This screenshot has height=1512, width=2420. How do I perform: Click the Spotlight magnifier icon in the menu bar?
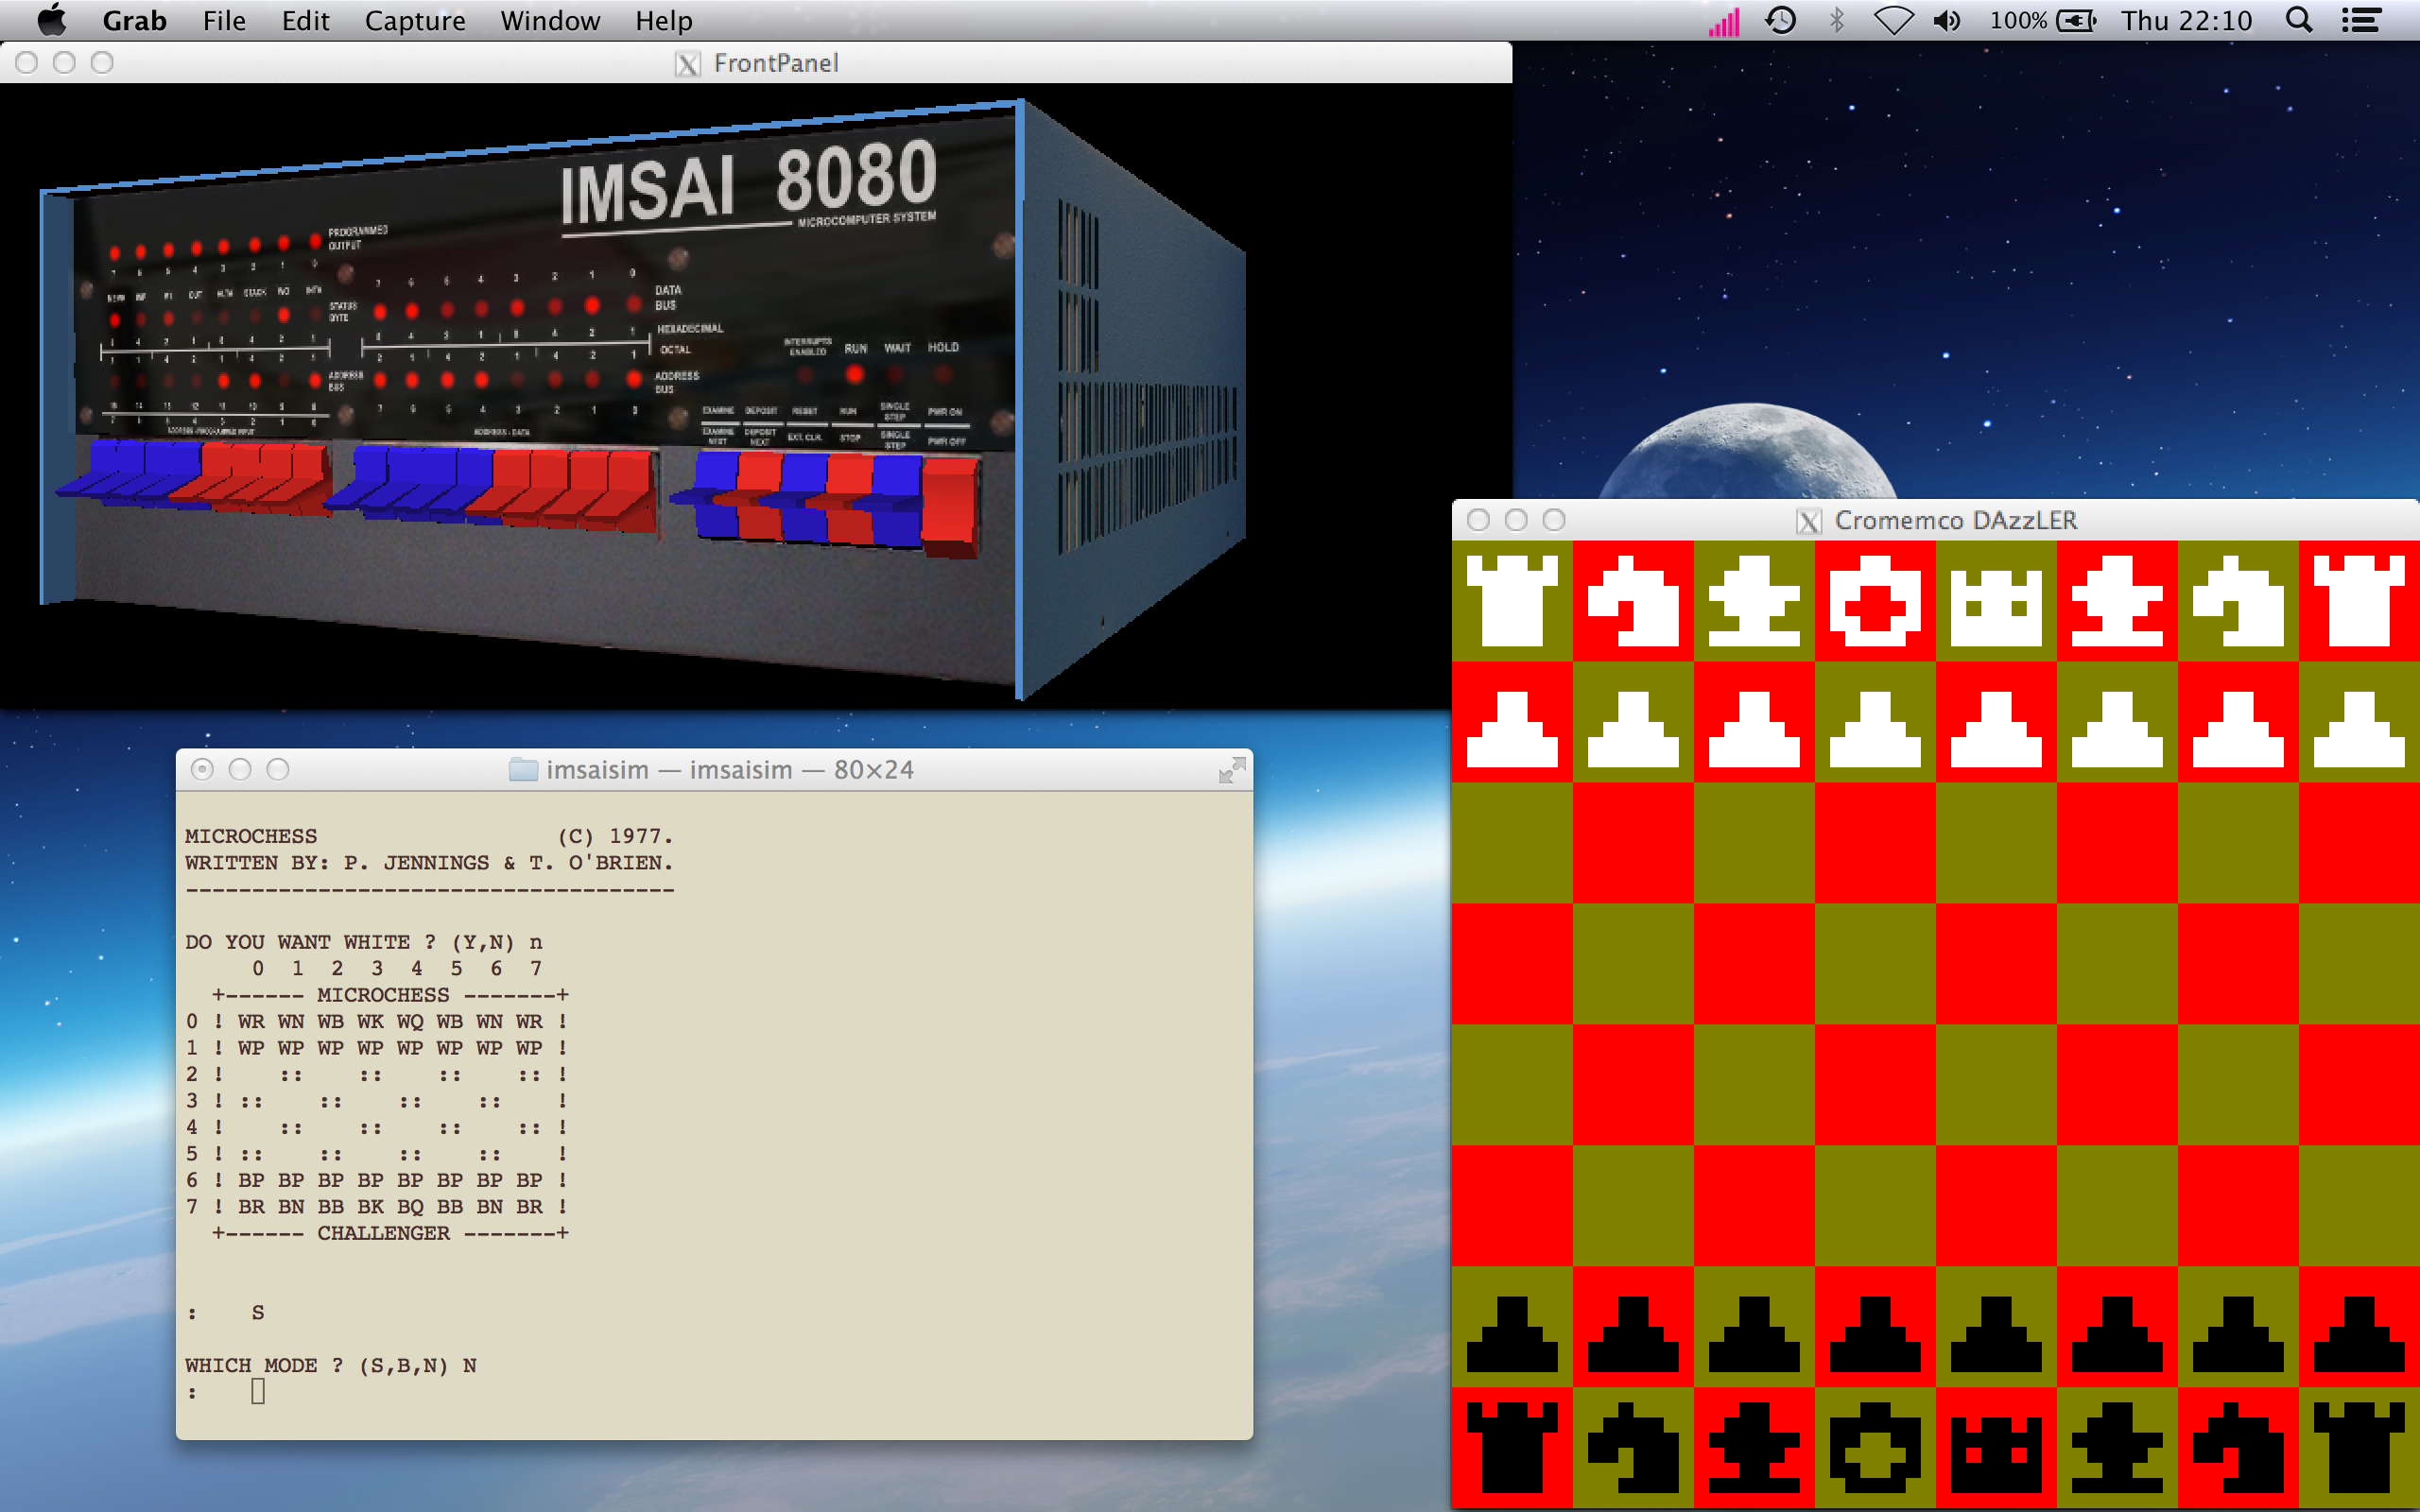point(2298,20)
